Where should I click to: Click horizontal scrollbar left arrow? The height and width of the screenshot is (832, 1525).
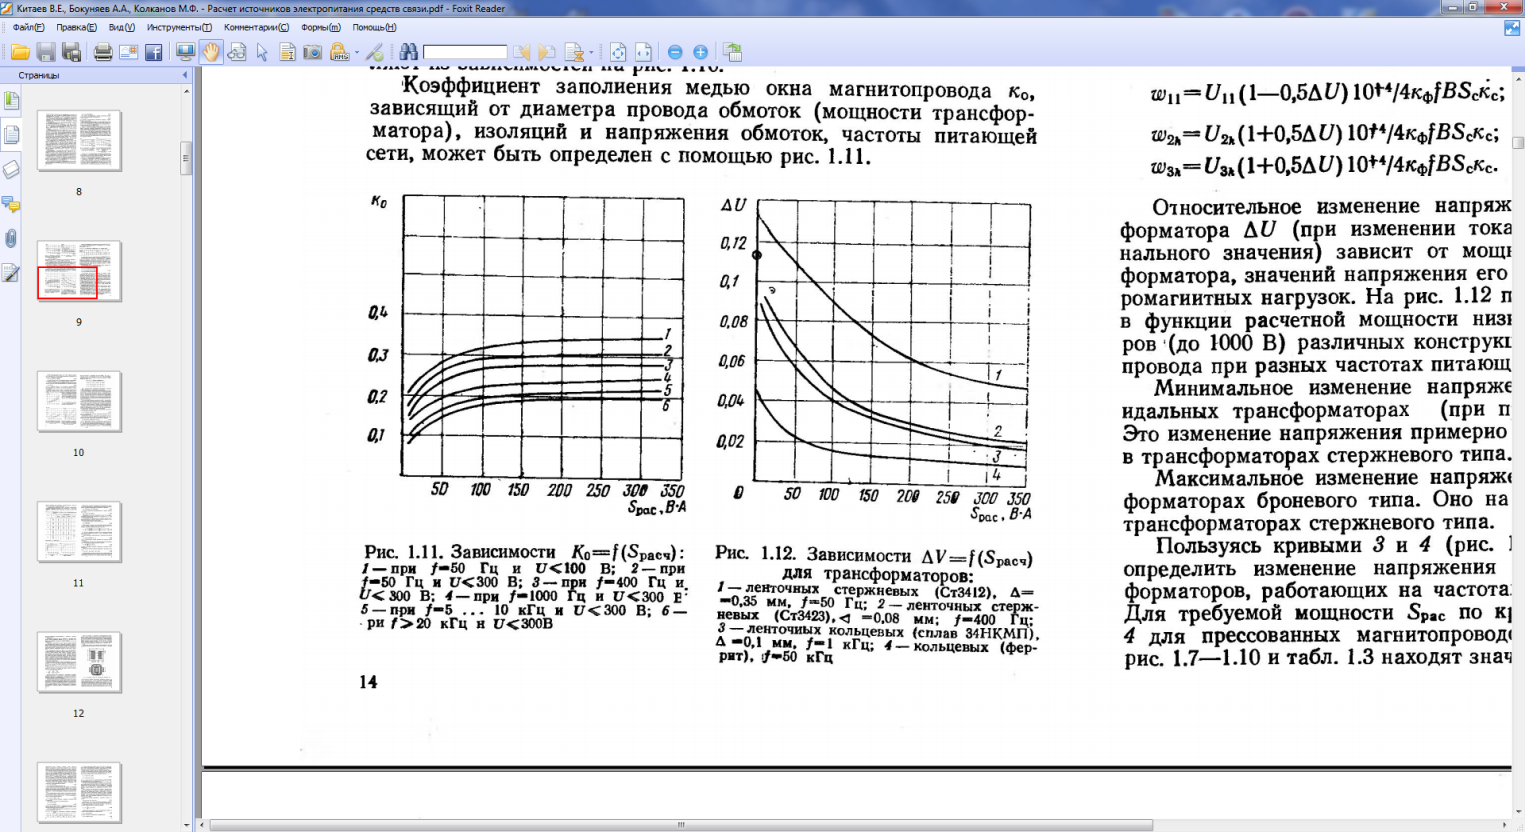tap(204, 825)
